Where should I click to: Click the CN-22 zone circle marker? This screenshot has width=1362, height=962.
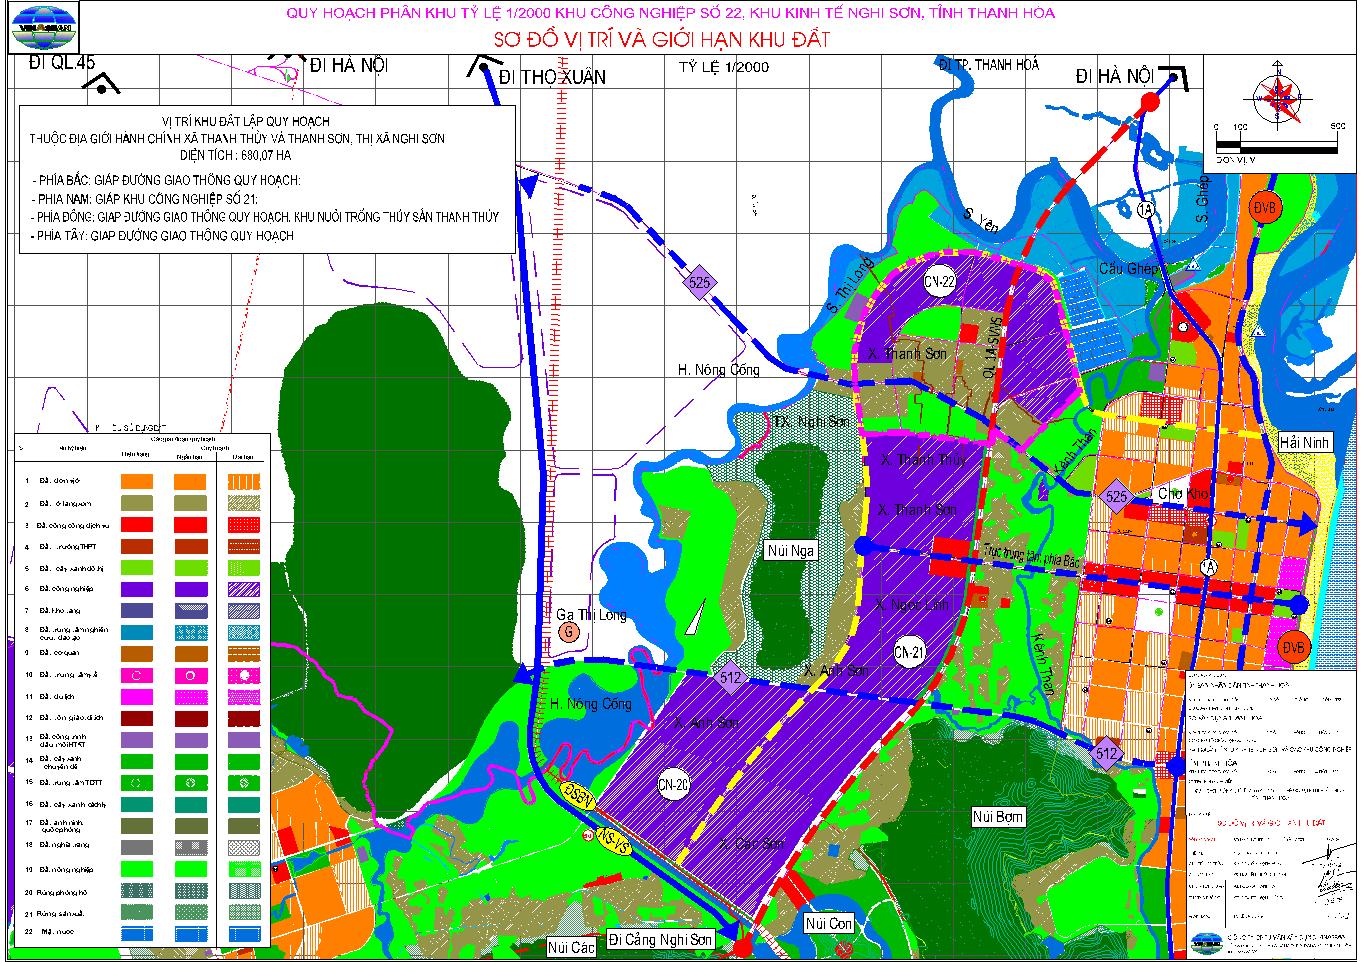940,282
